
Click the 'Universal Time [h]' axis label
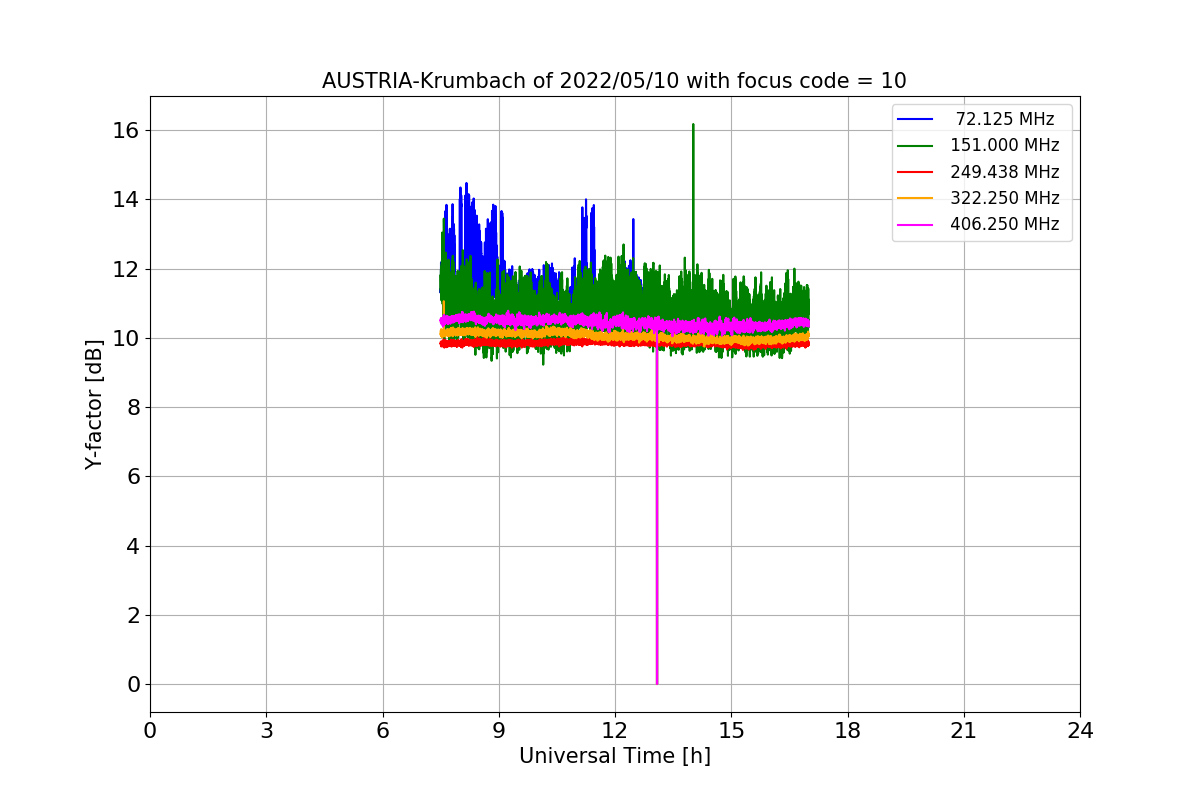(615, 757)
